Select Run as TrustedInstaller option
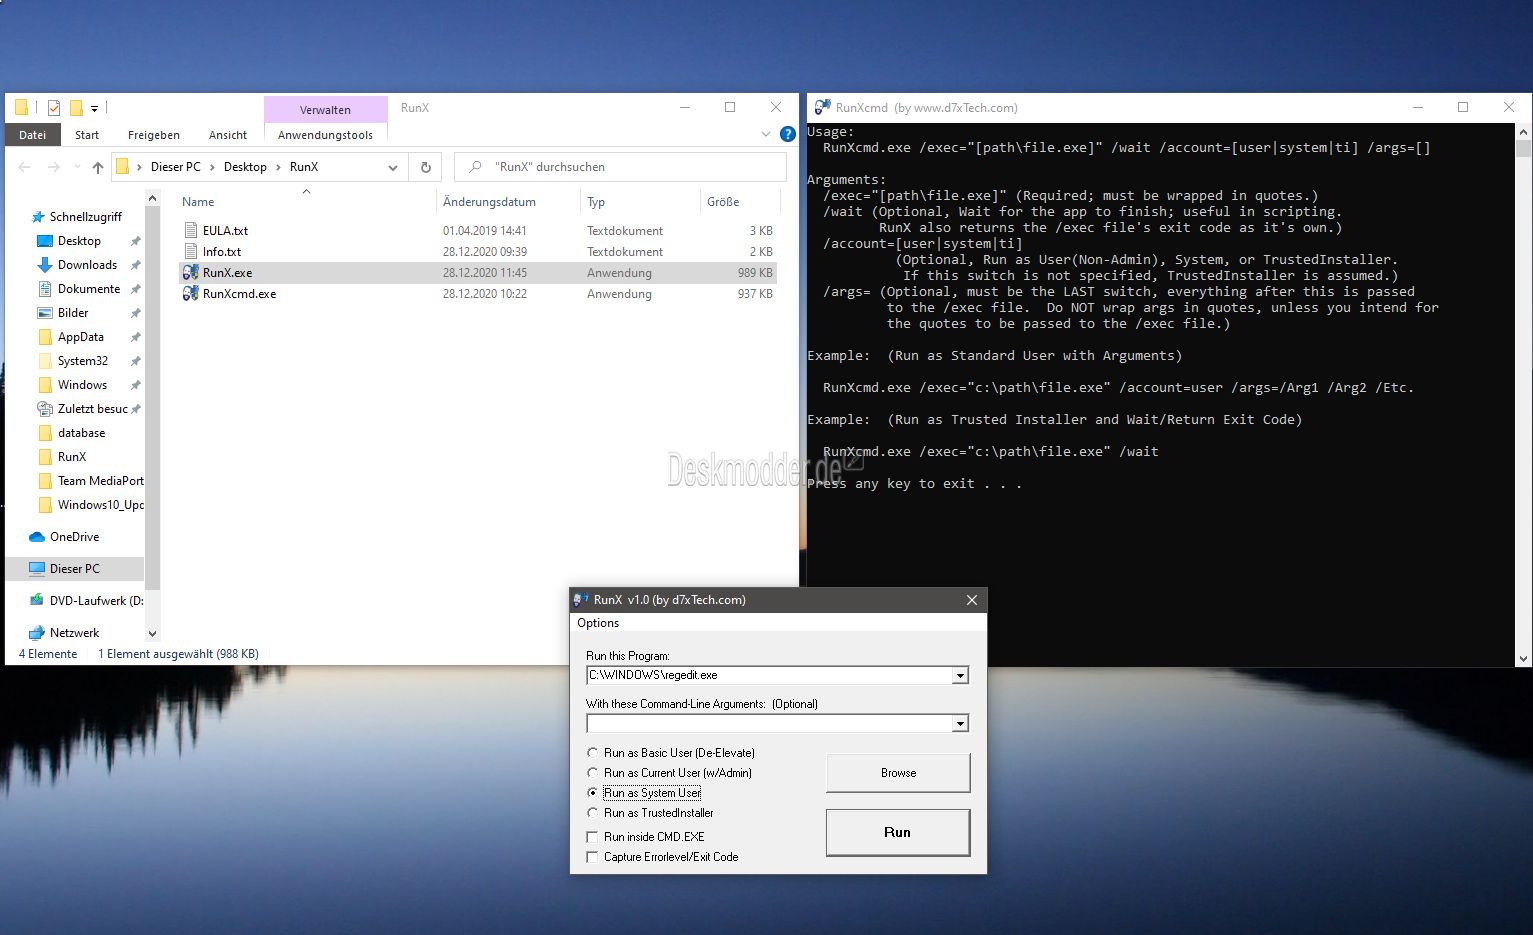1533x935 pixels. click(x=592, y=813)
